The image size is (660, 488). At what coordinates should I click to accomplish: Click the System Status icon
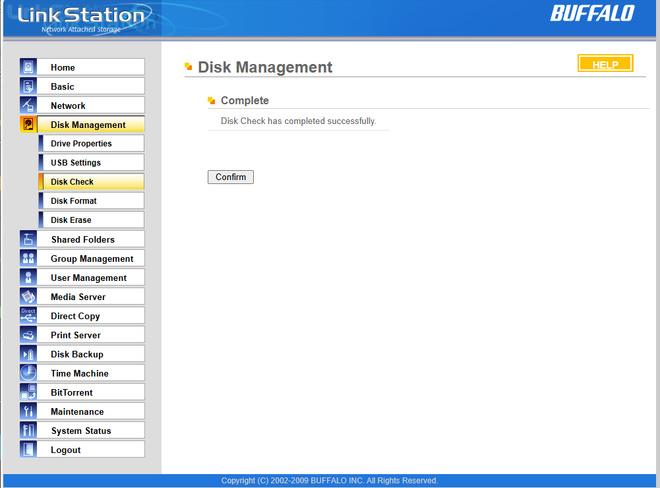click(x=28, y=430)
